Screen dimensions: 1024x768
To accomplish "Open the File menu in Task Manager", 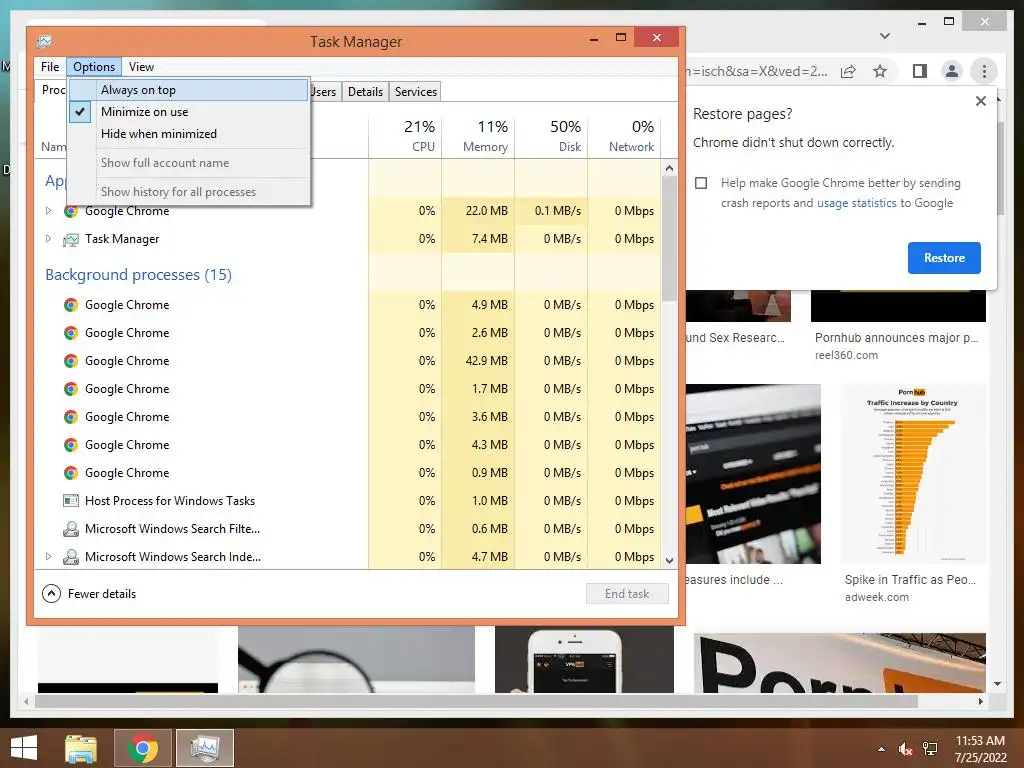I will 50,67.
